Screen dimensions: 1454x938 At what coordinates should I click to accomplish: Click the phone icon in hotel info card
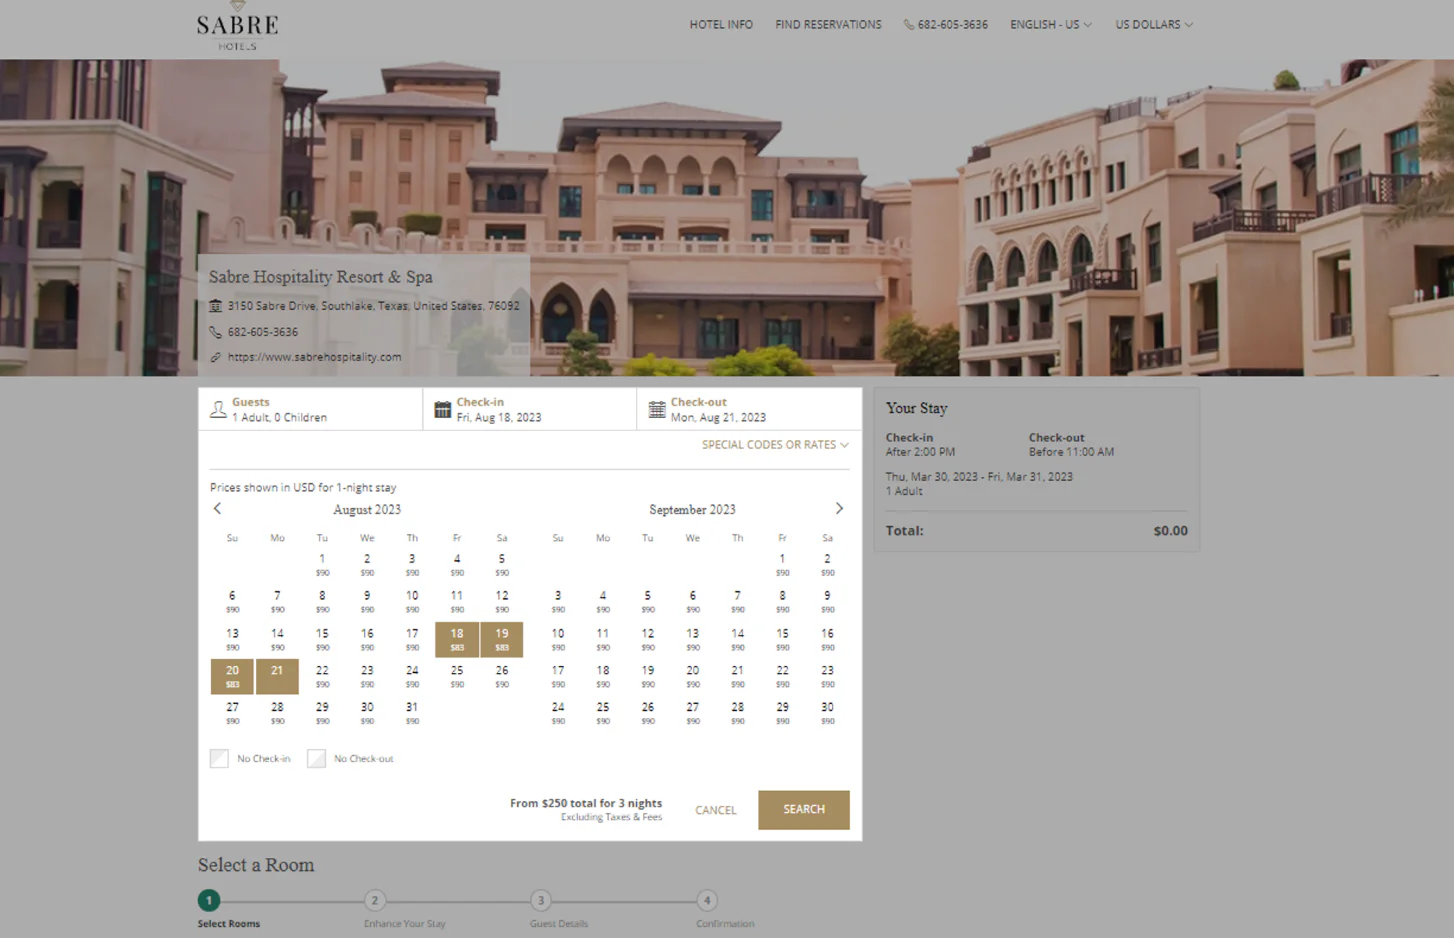click(215, 332)
